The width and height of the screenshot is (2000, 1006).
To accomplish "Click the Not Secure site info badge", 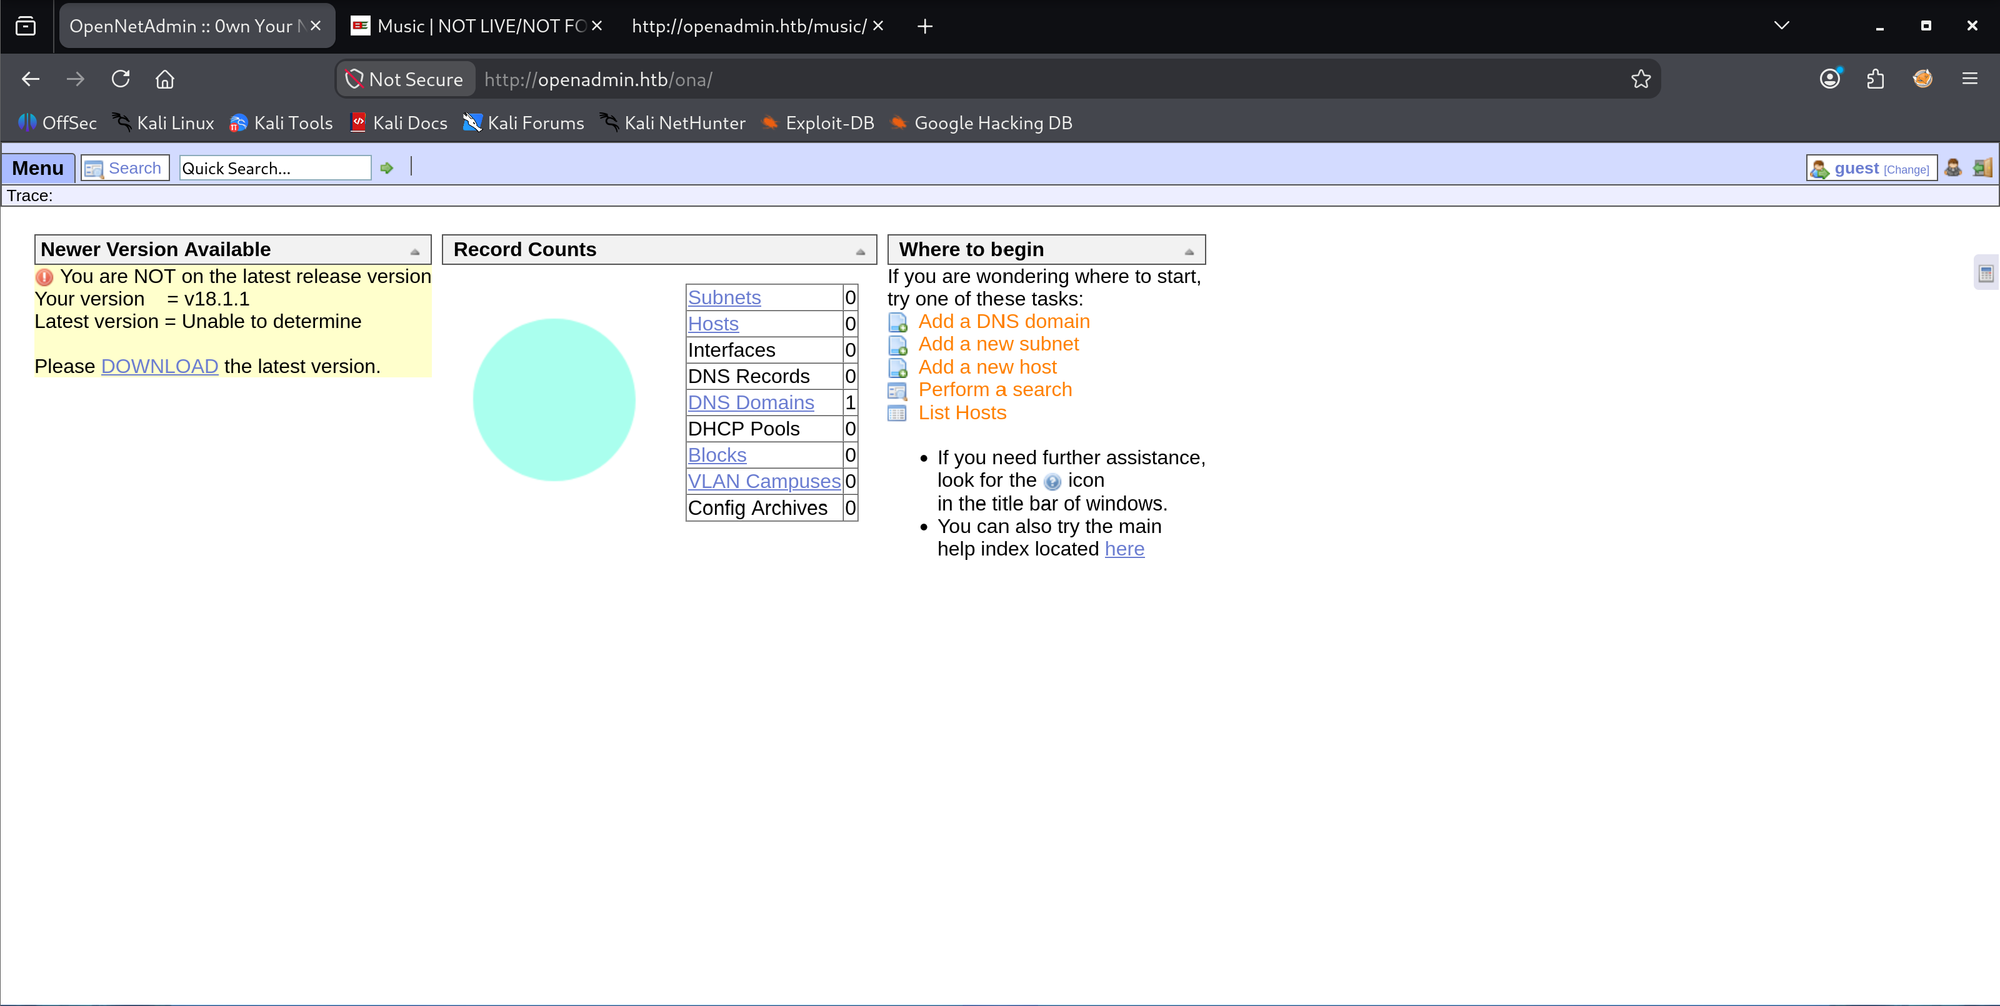I will tap(406, 79).
